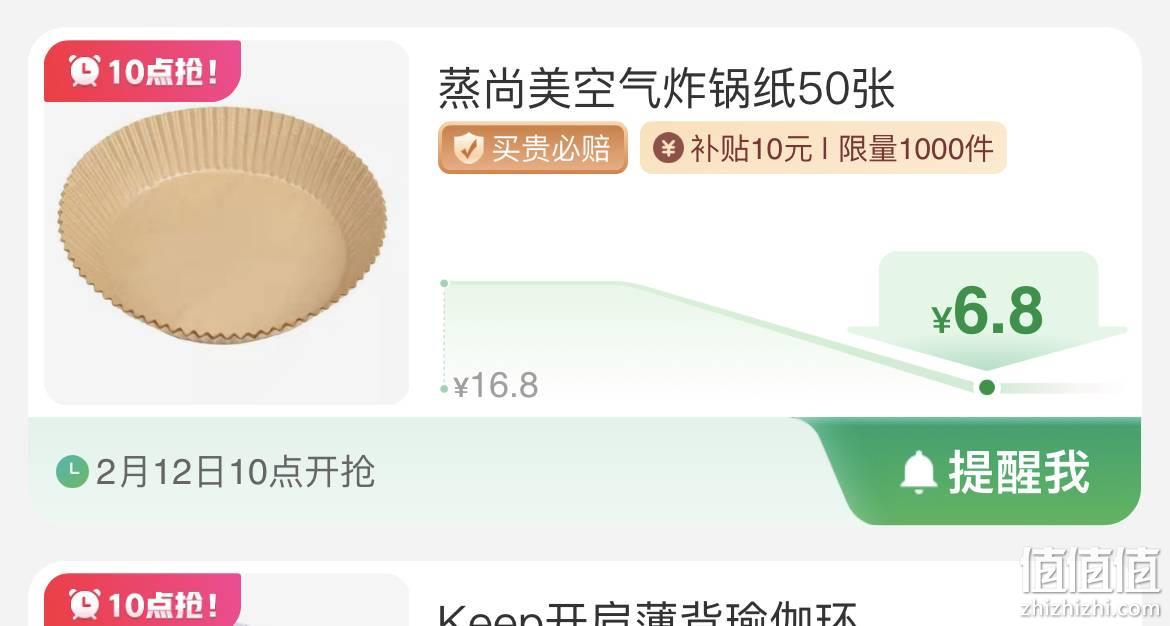Open the Keep开肩薄背瑜伽环 product title
Viewport: 1170px width, 626px height.
pos(647,614)
